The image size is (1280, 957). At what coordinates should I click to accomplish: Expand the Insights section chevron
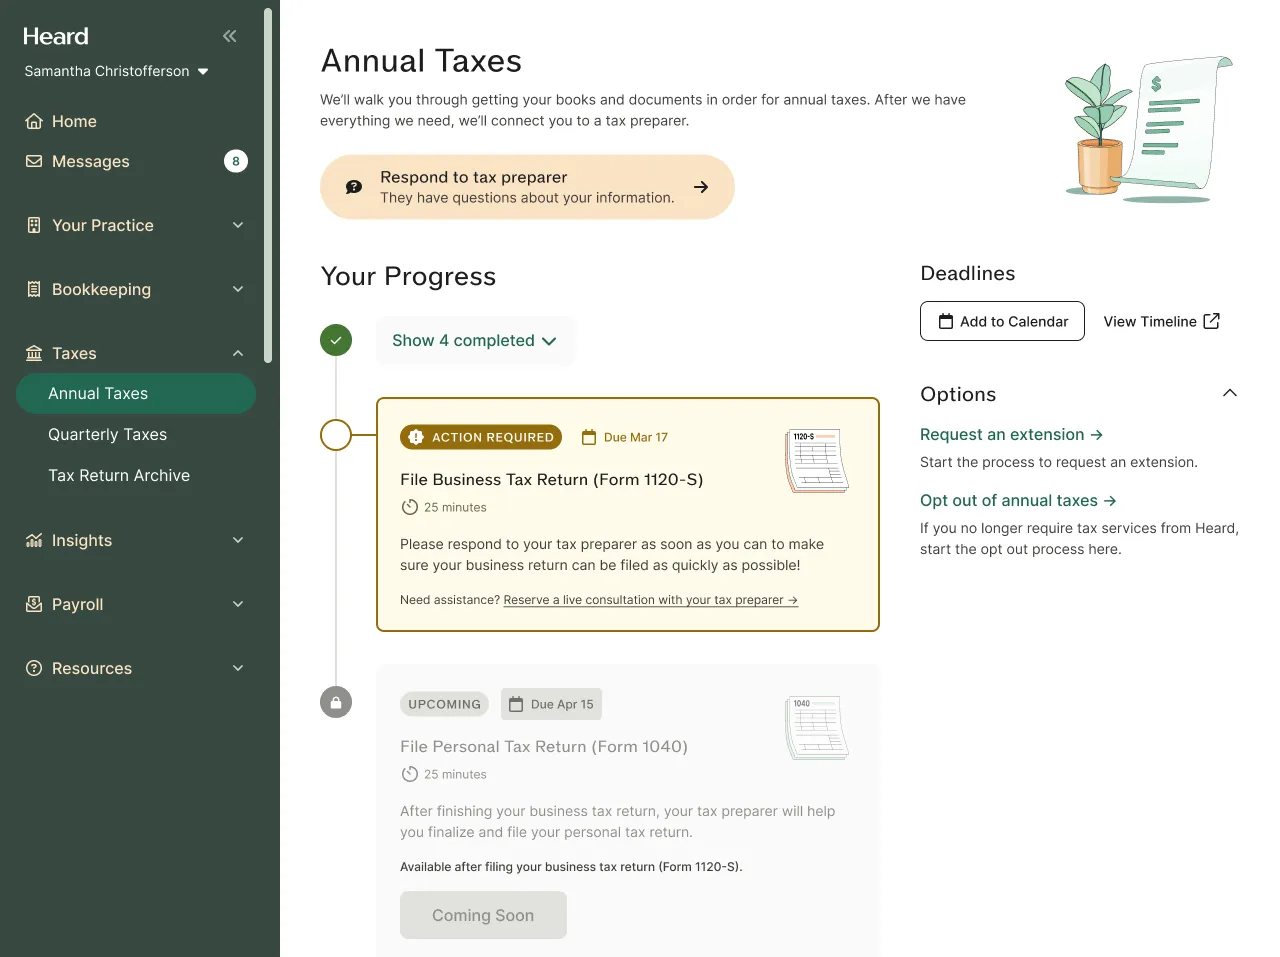pyautogui.click(x=238, y=540)
